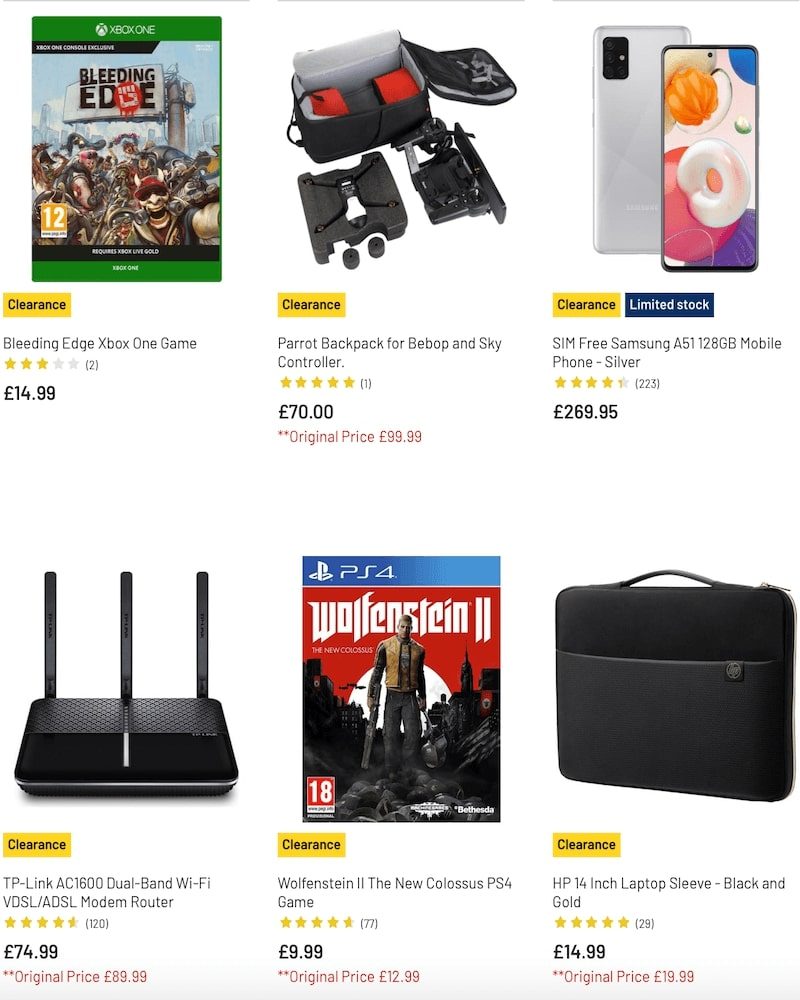The width and height of the screenshot is (800, 1000).
Task: Click the star rating with 29 reviews
Action: [x=604, y=923]
